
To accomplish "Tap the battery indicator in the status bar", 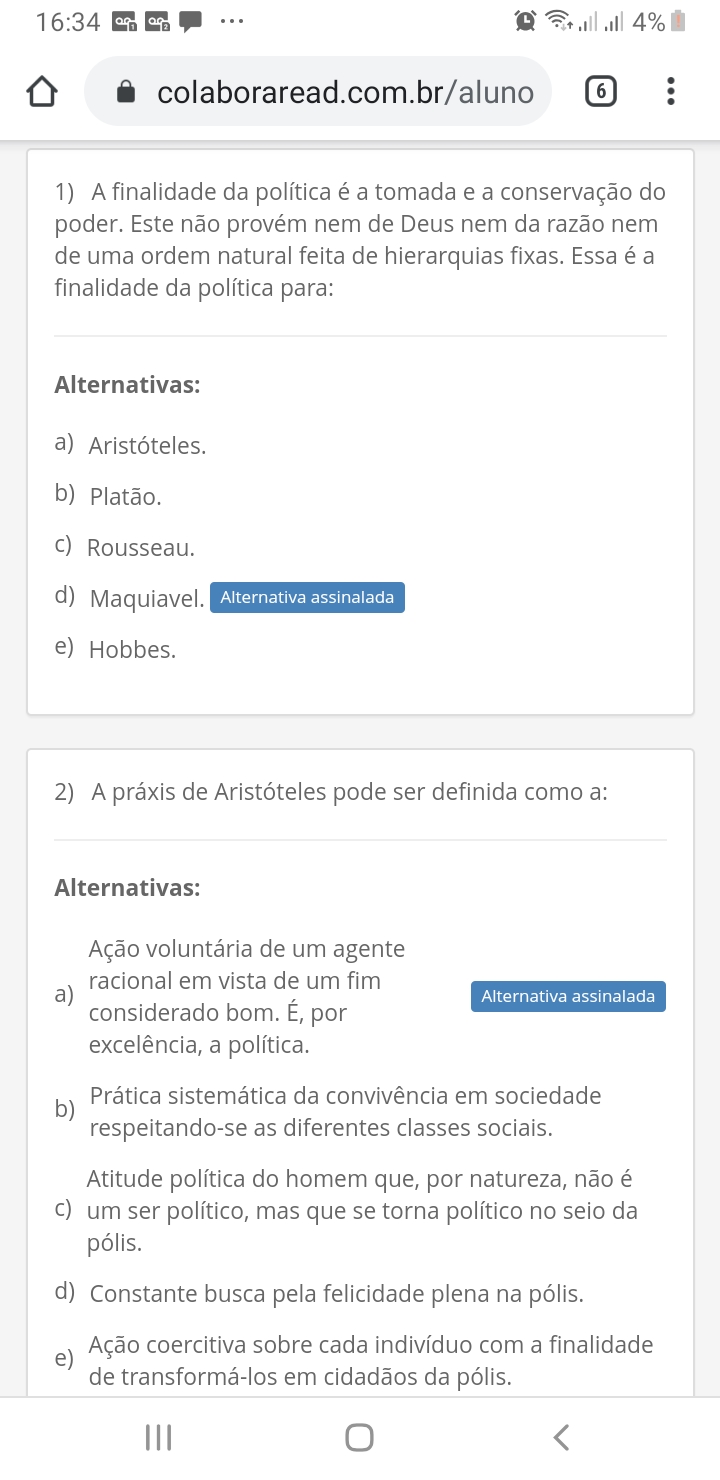I will point(678,21).
